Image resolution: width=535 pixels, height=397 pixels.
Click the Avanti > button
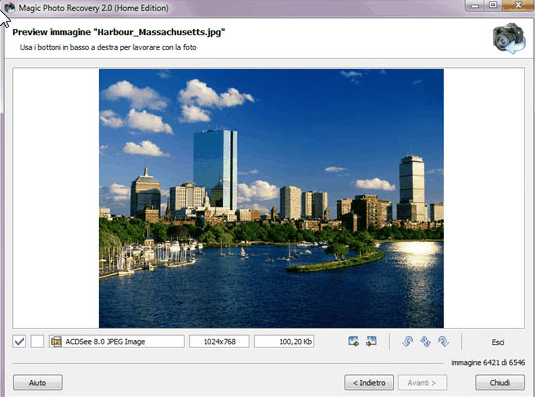tap(422, 383)
